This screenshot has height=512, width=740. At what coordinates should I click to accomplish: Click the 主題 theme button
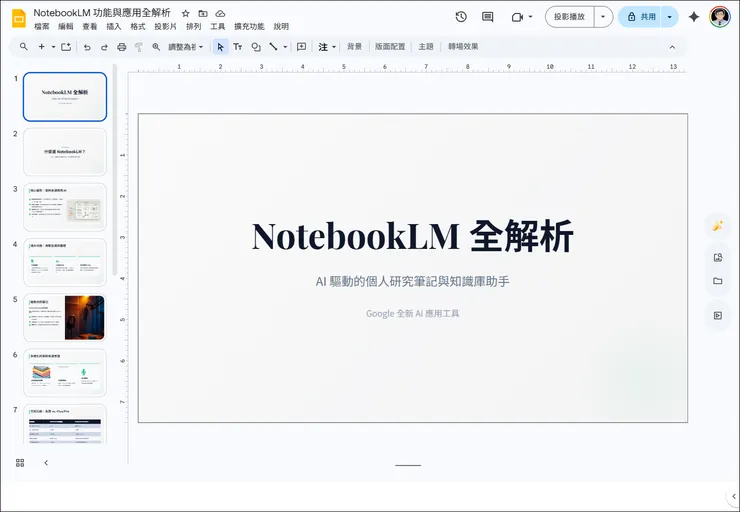click(426, 47)
